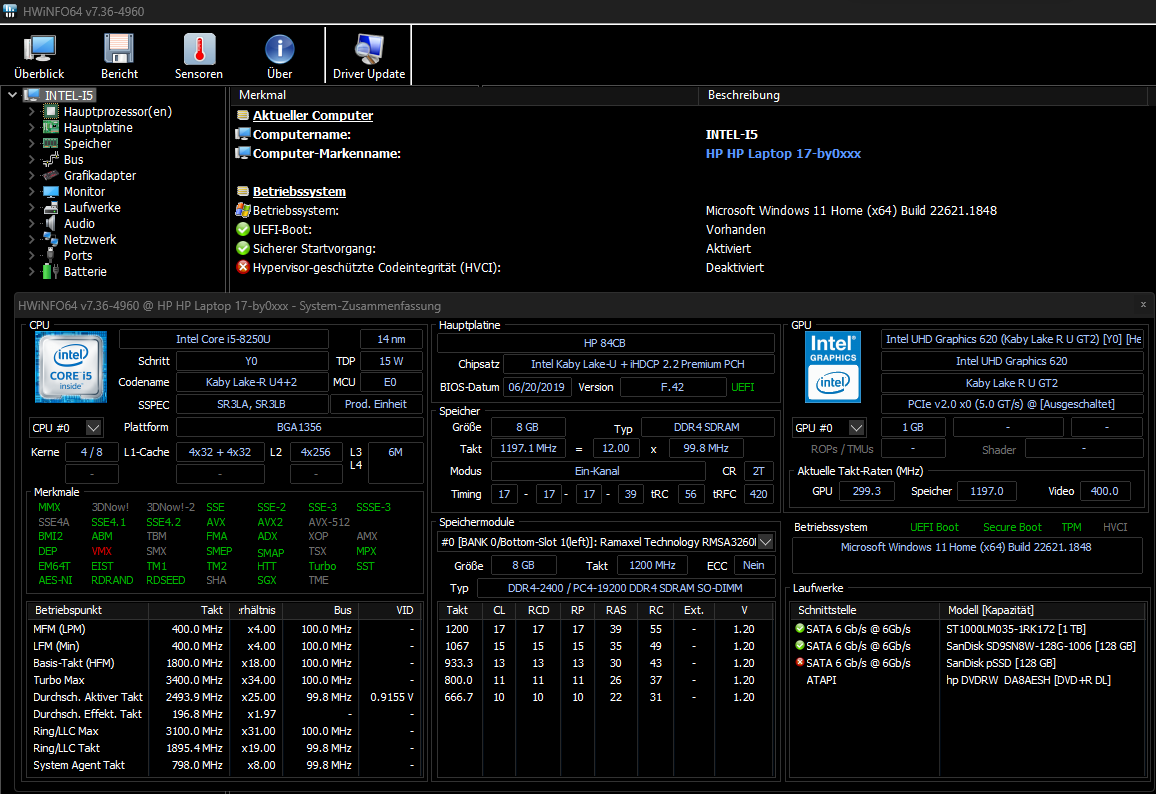
Task: Click the Intel Kaby Lake-U chipset field
Action: tap(638, 364)
